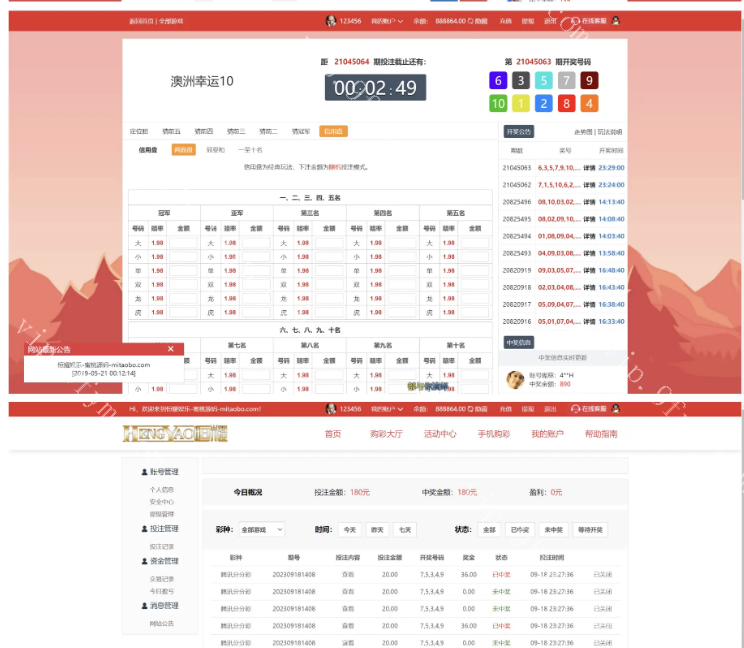The height and width of the screenshot is (648, 744).
Task: Click the balance refresh icon in top bar
Action: 470,20
